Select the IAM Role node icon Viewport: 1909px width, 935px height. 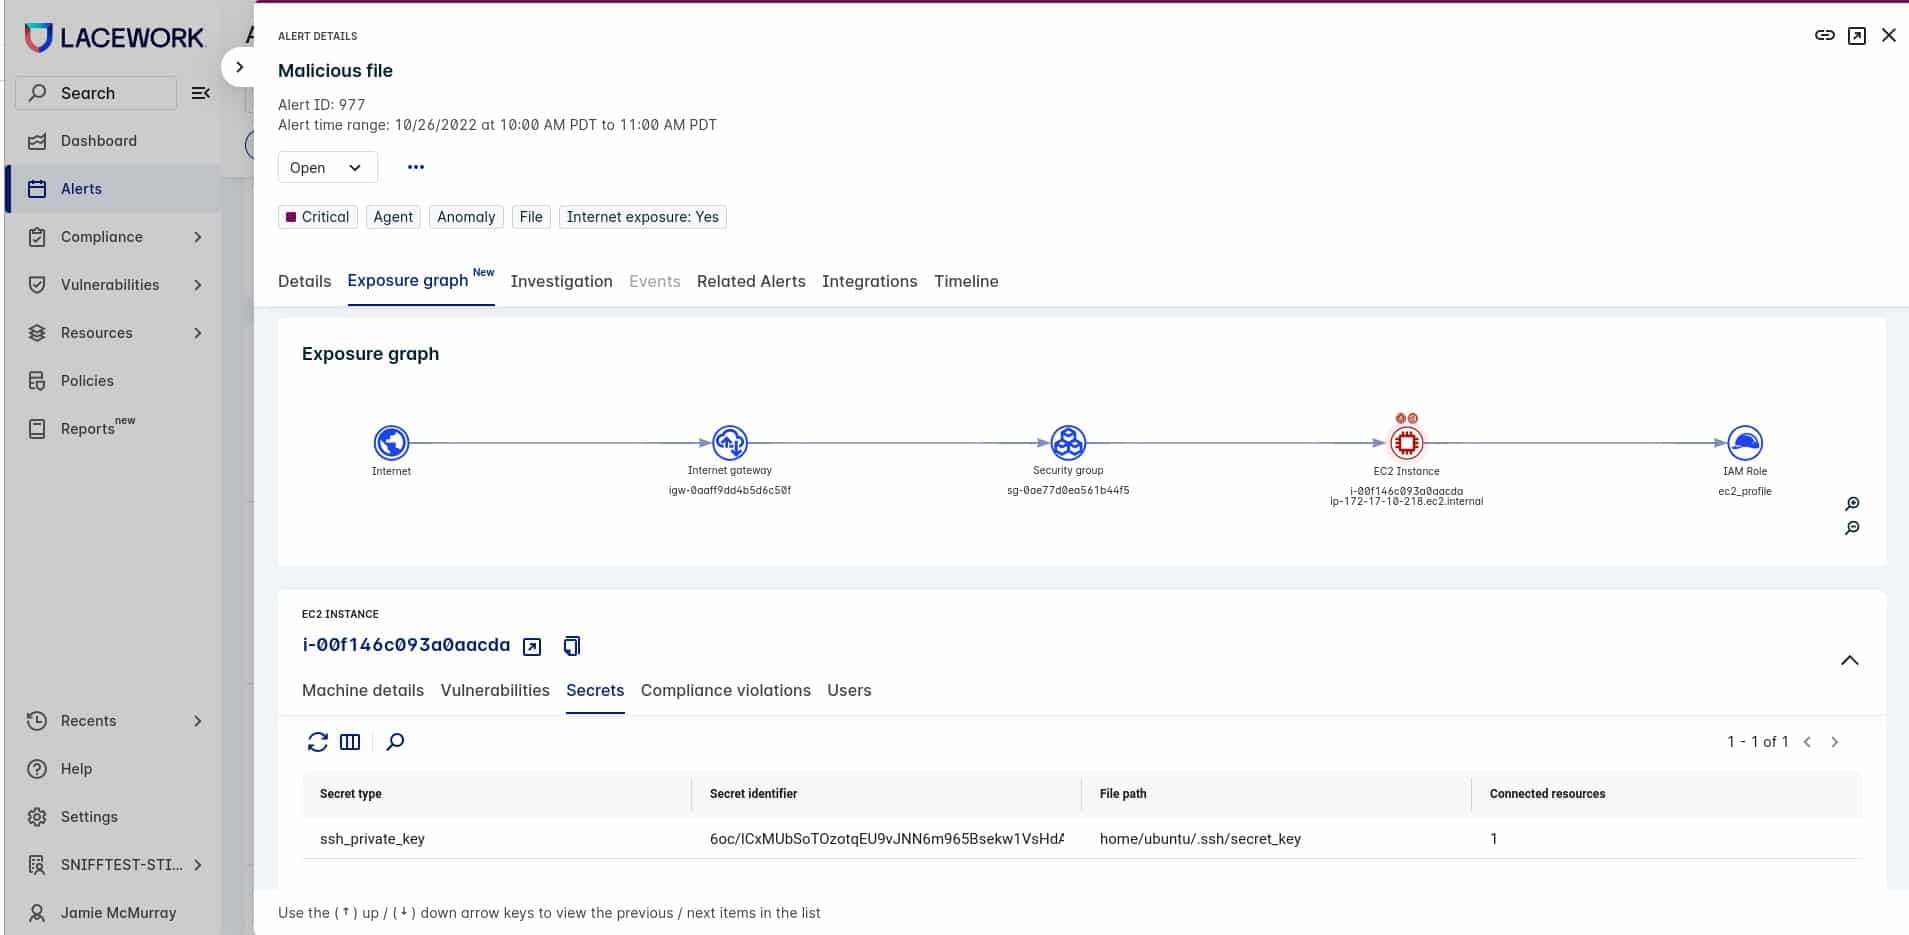(x=1744, y=442)
